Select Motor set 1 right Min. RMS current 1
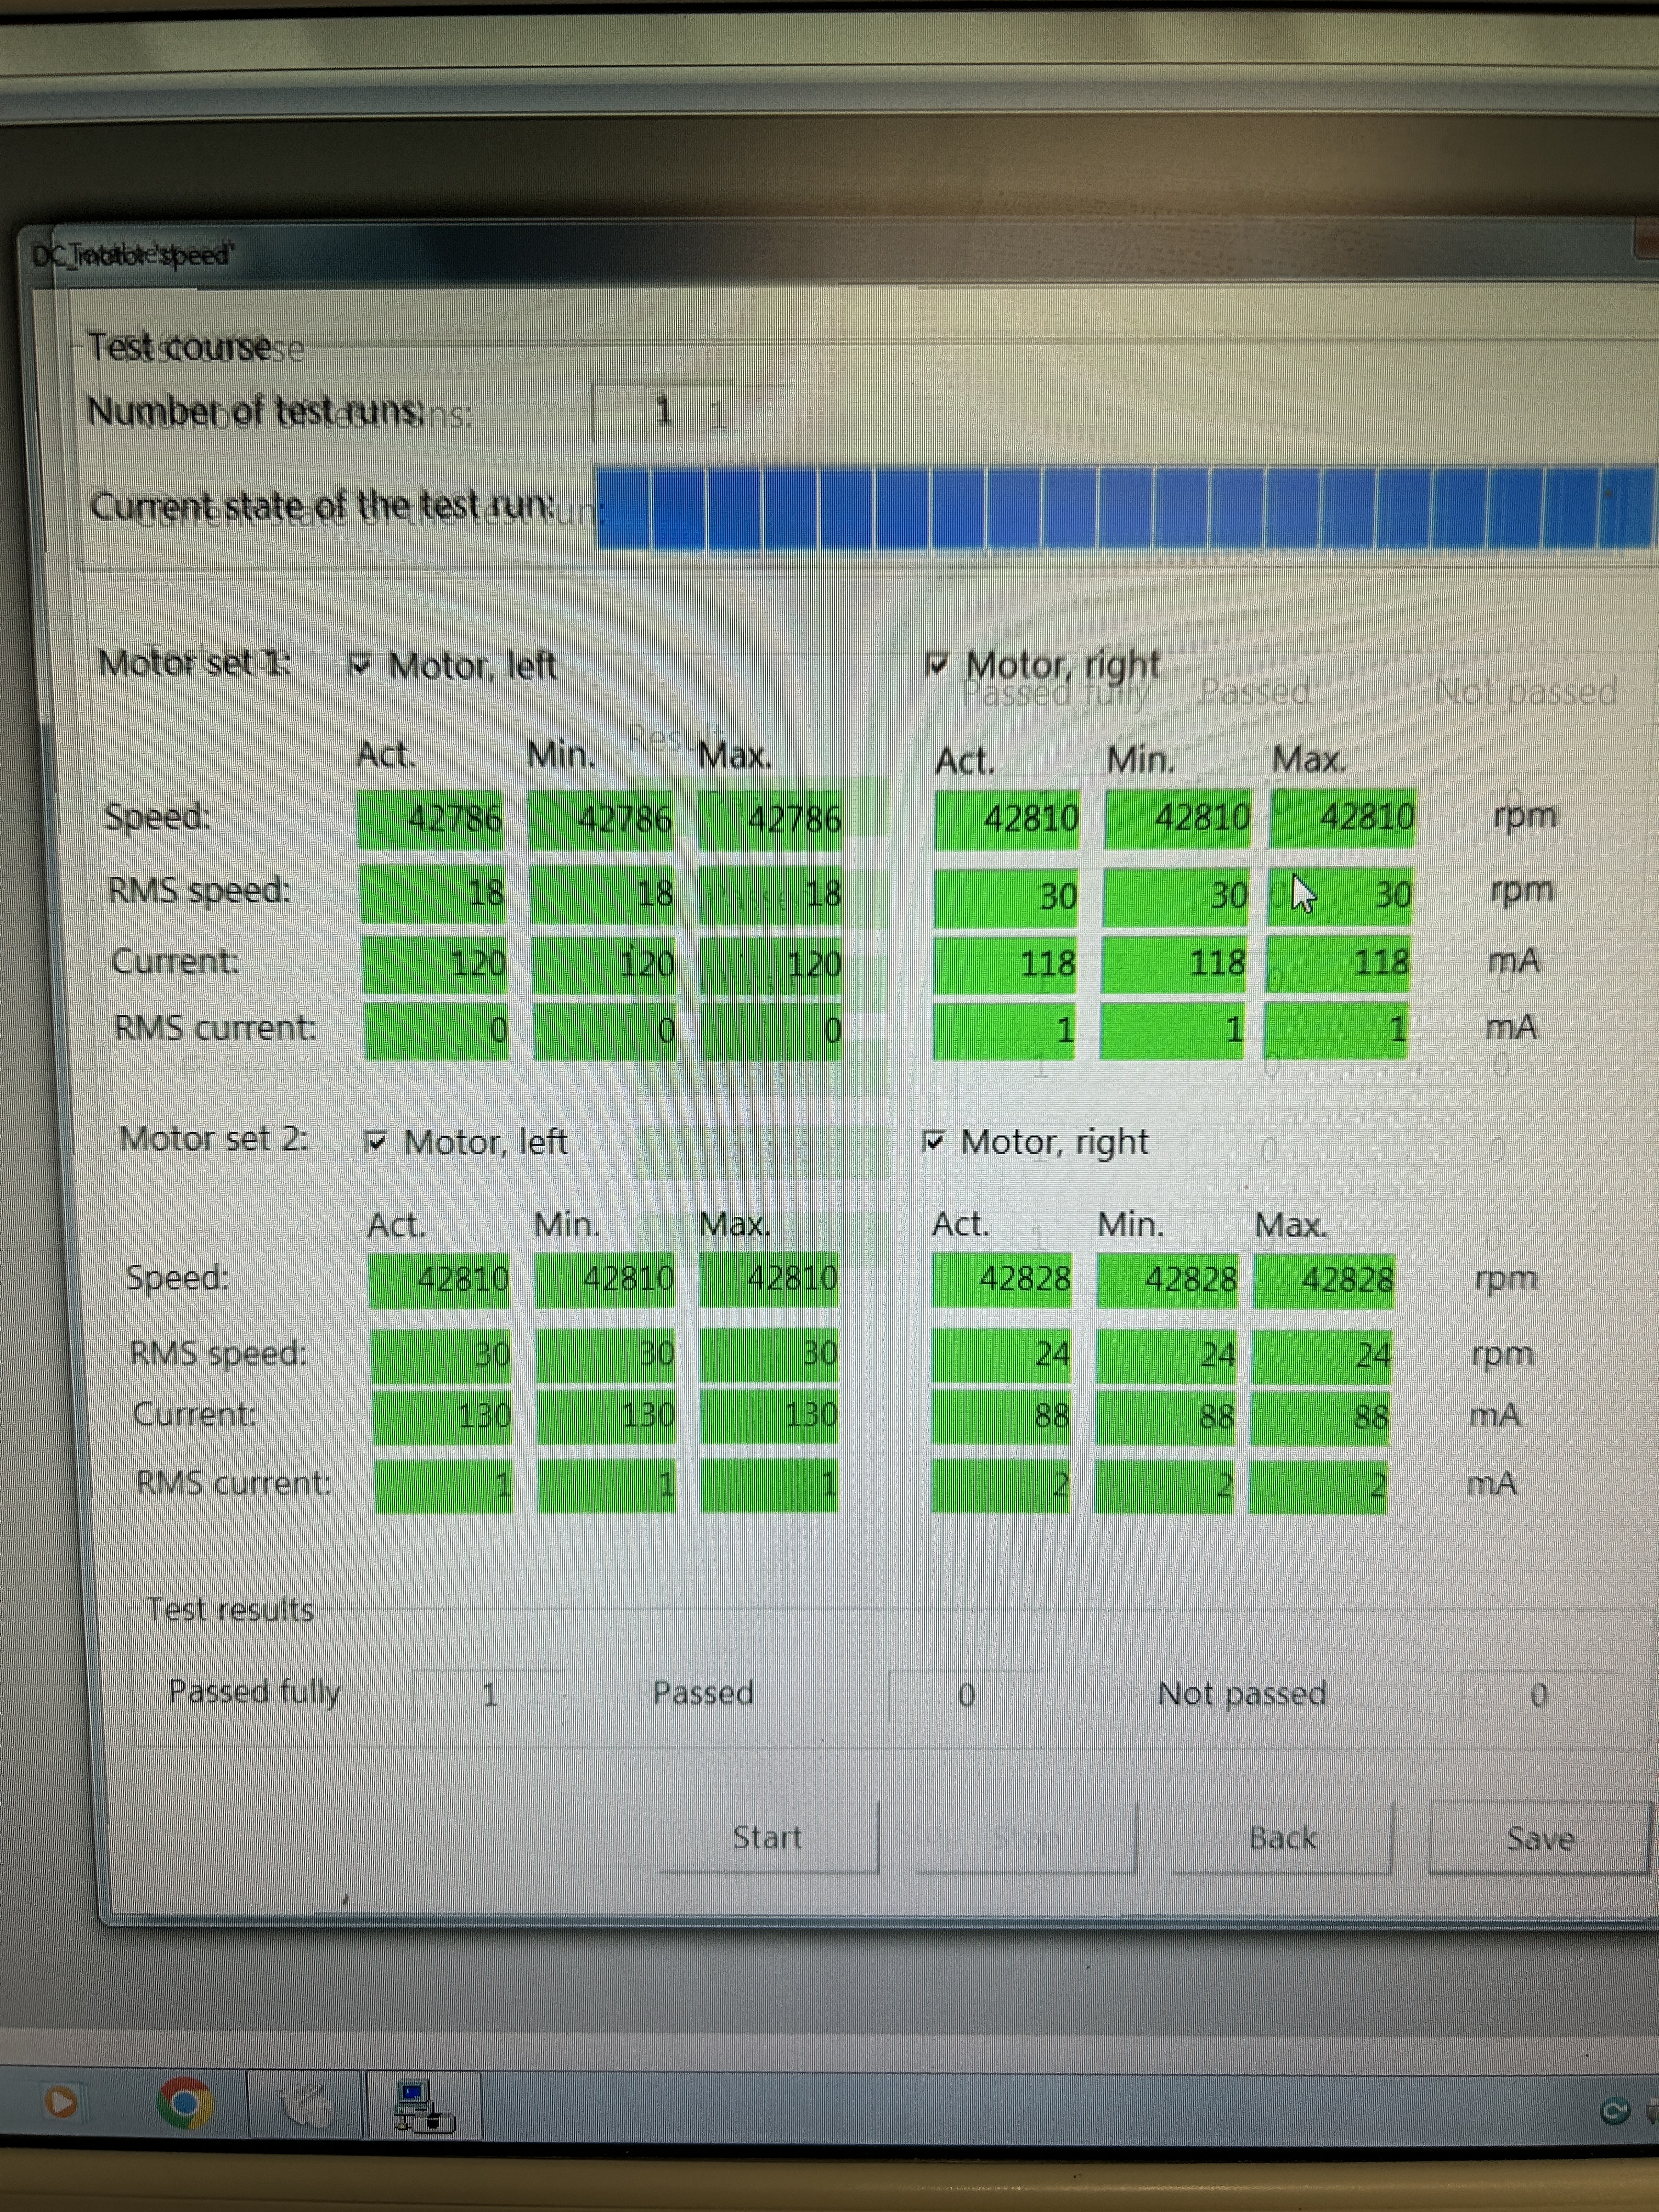 tap(1171, 1030)
